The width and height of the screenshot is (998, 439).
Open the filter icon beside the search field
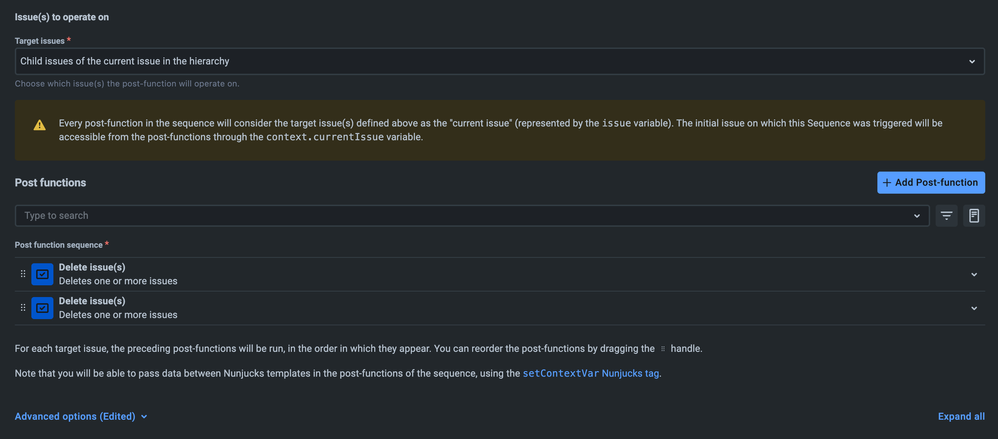click(x=947, y=215)
